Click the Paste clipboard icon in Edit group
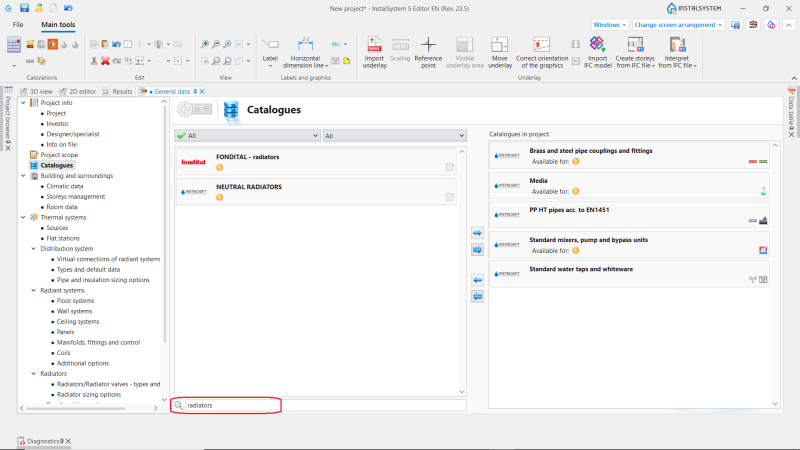800x450 pixels. pyautogui.click(x=105, y=44)
